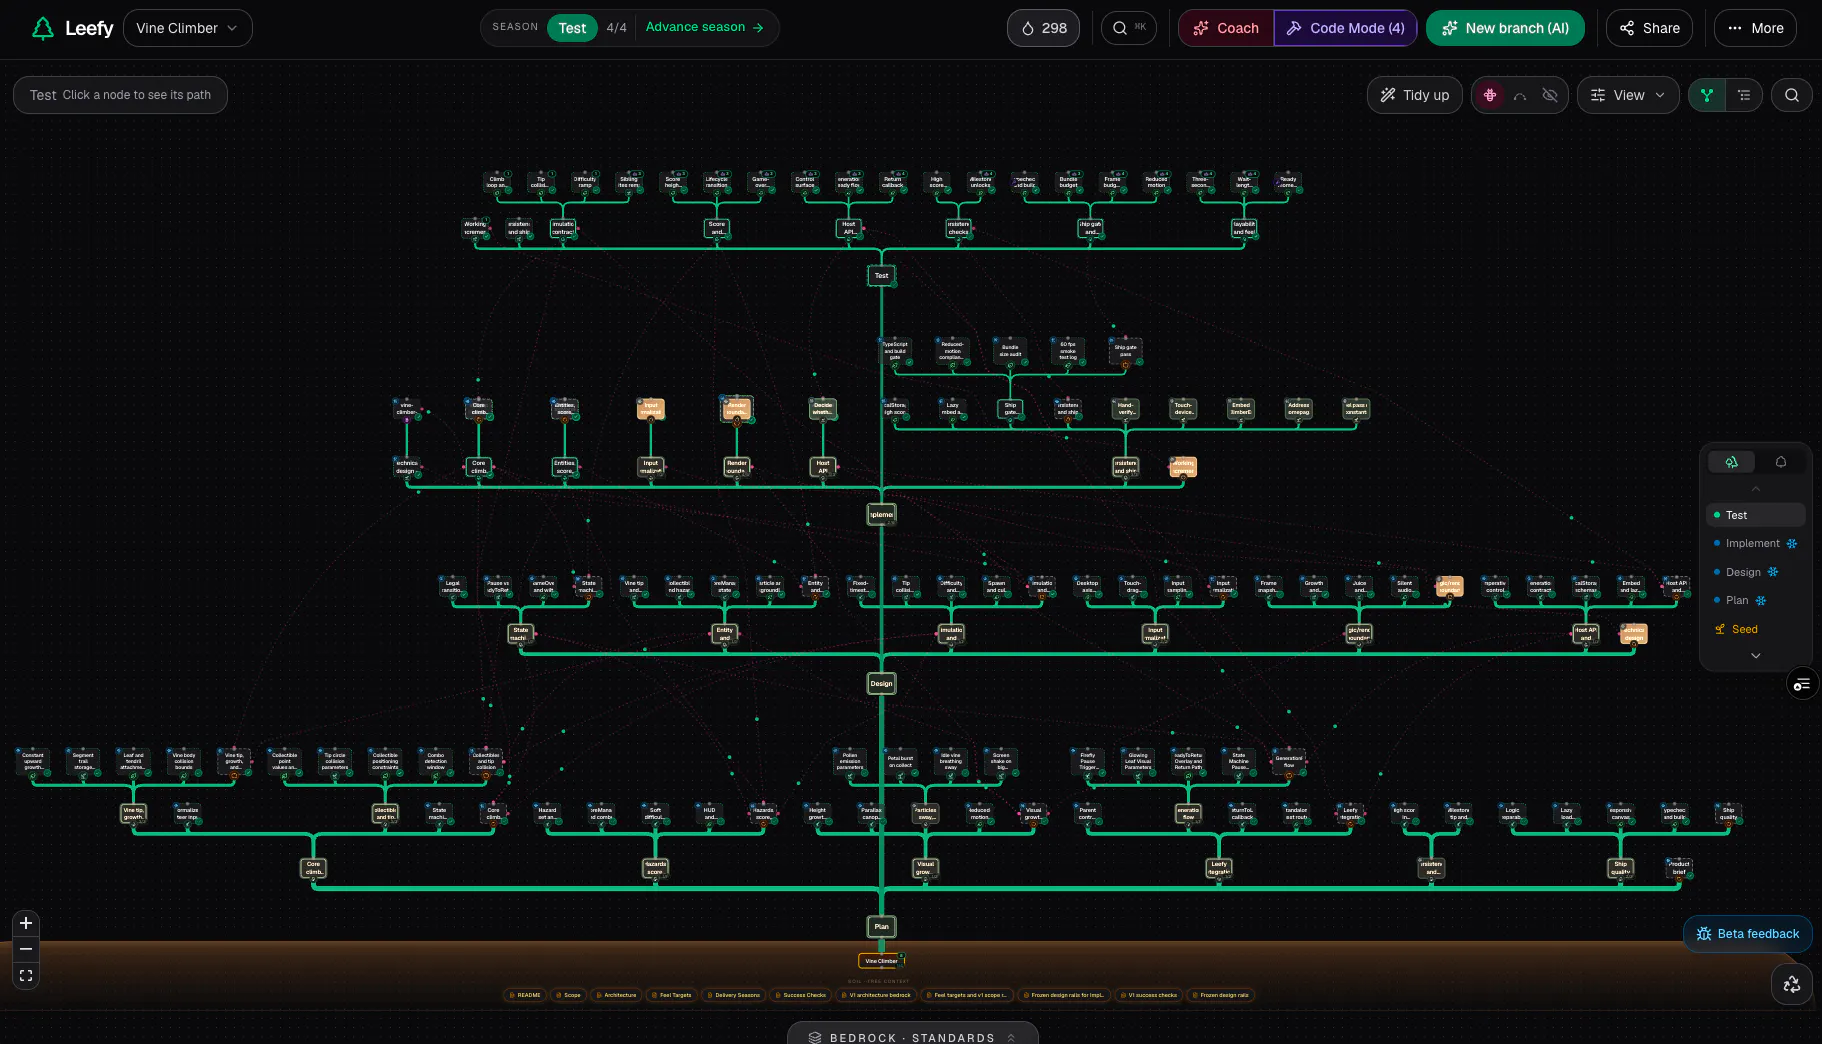This screenshot has height=1044, width=1822.
Task: Click the Design node on the trunk
Action: pyautogui.click(x=881, y=684)
